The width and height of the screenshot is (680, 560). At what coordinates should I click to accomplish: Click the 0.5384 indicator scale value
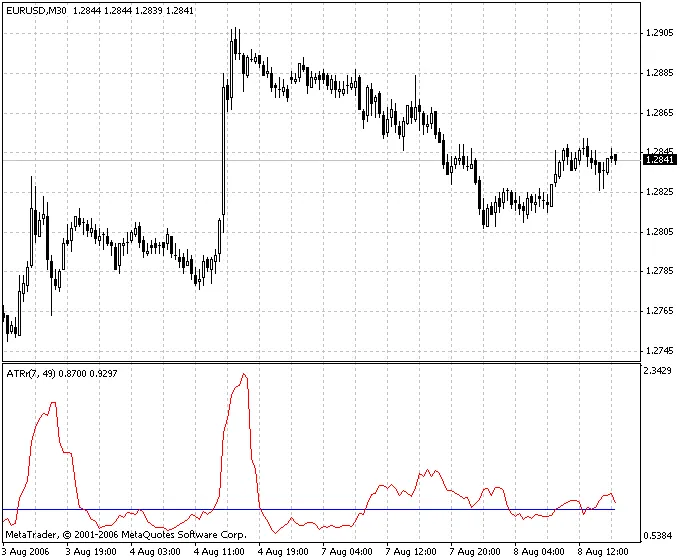(659, 534)
